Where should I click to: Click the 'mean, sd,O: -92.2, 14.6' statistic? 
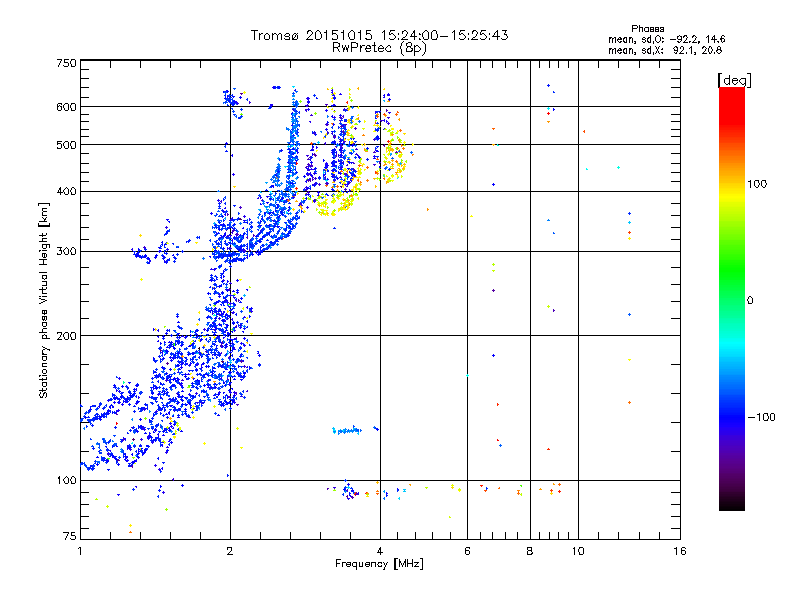(x=666, y=39)
